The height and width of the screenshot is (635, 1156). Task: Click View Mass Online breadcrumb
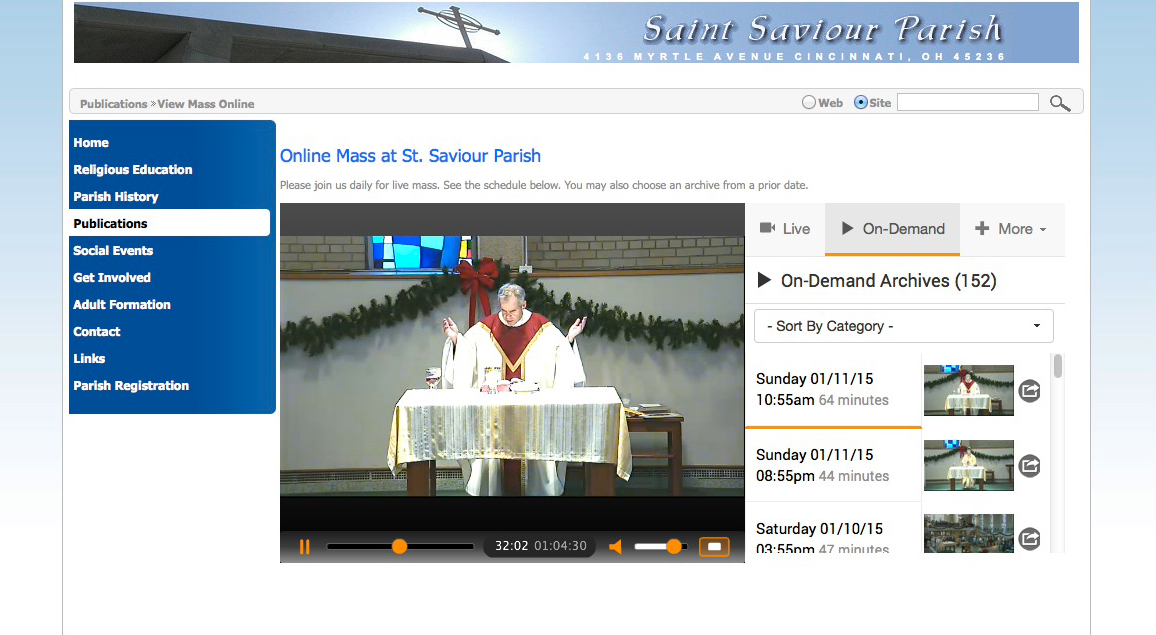(206, 104)
